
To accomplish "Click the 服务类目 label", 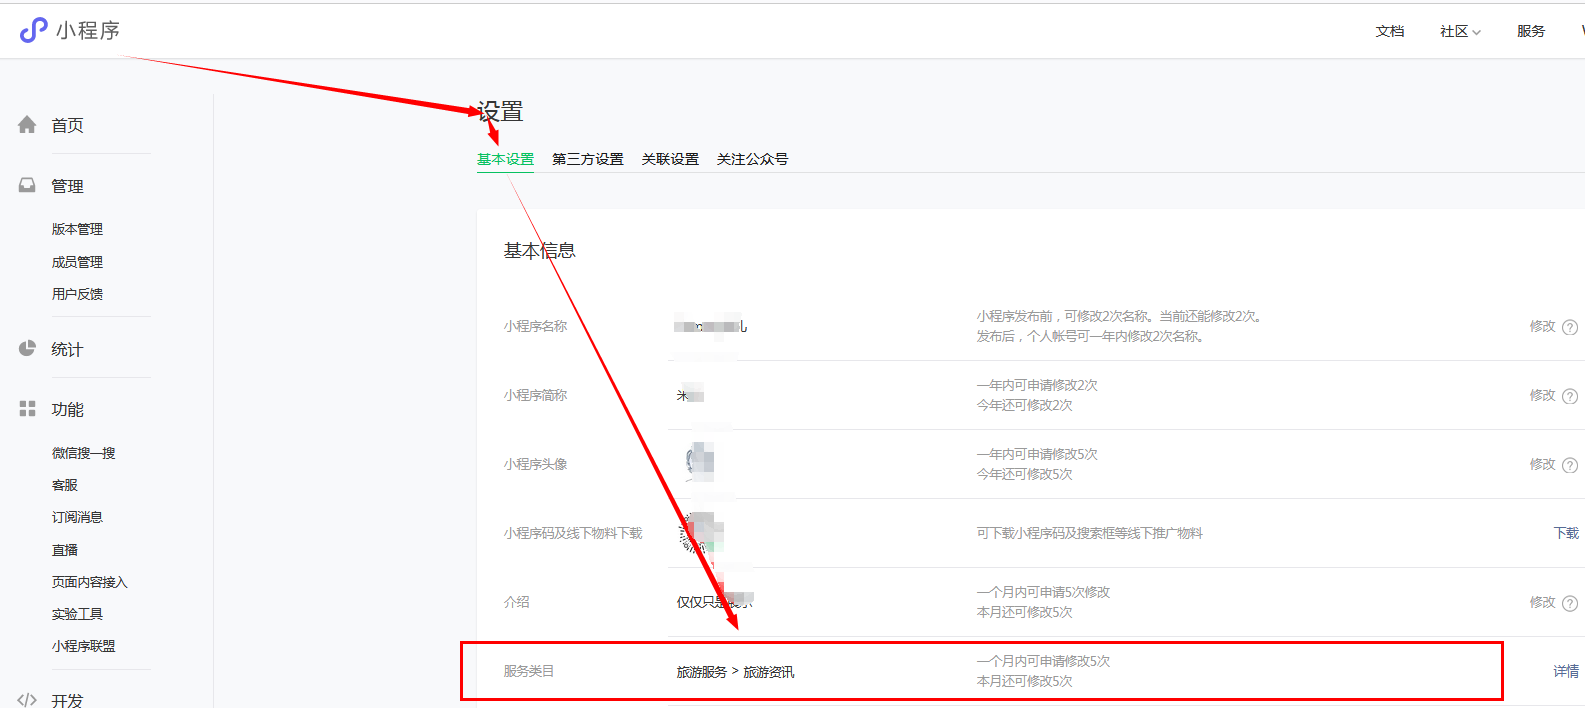I will 529,671.
